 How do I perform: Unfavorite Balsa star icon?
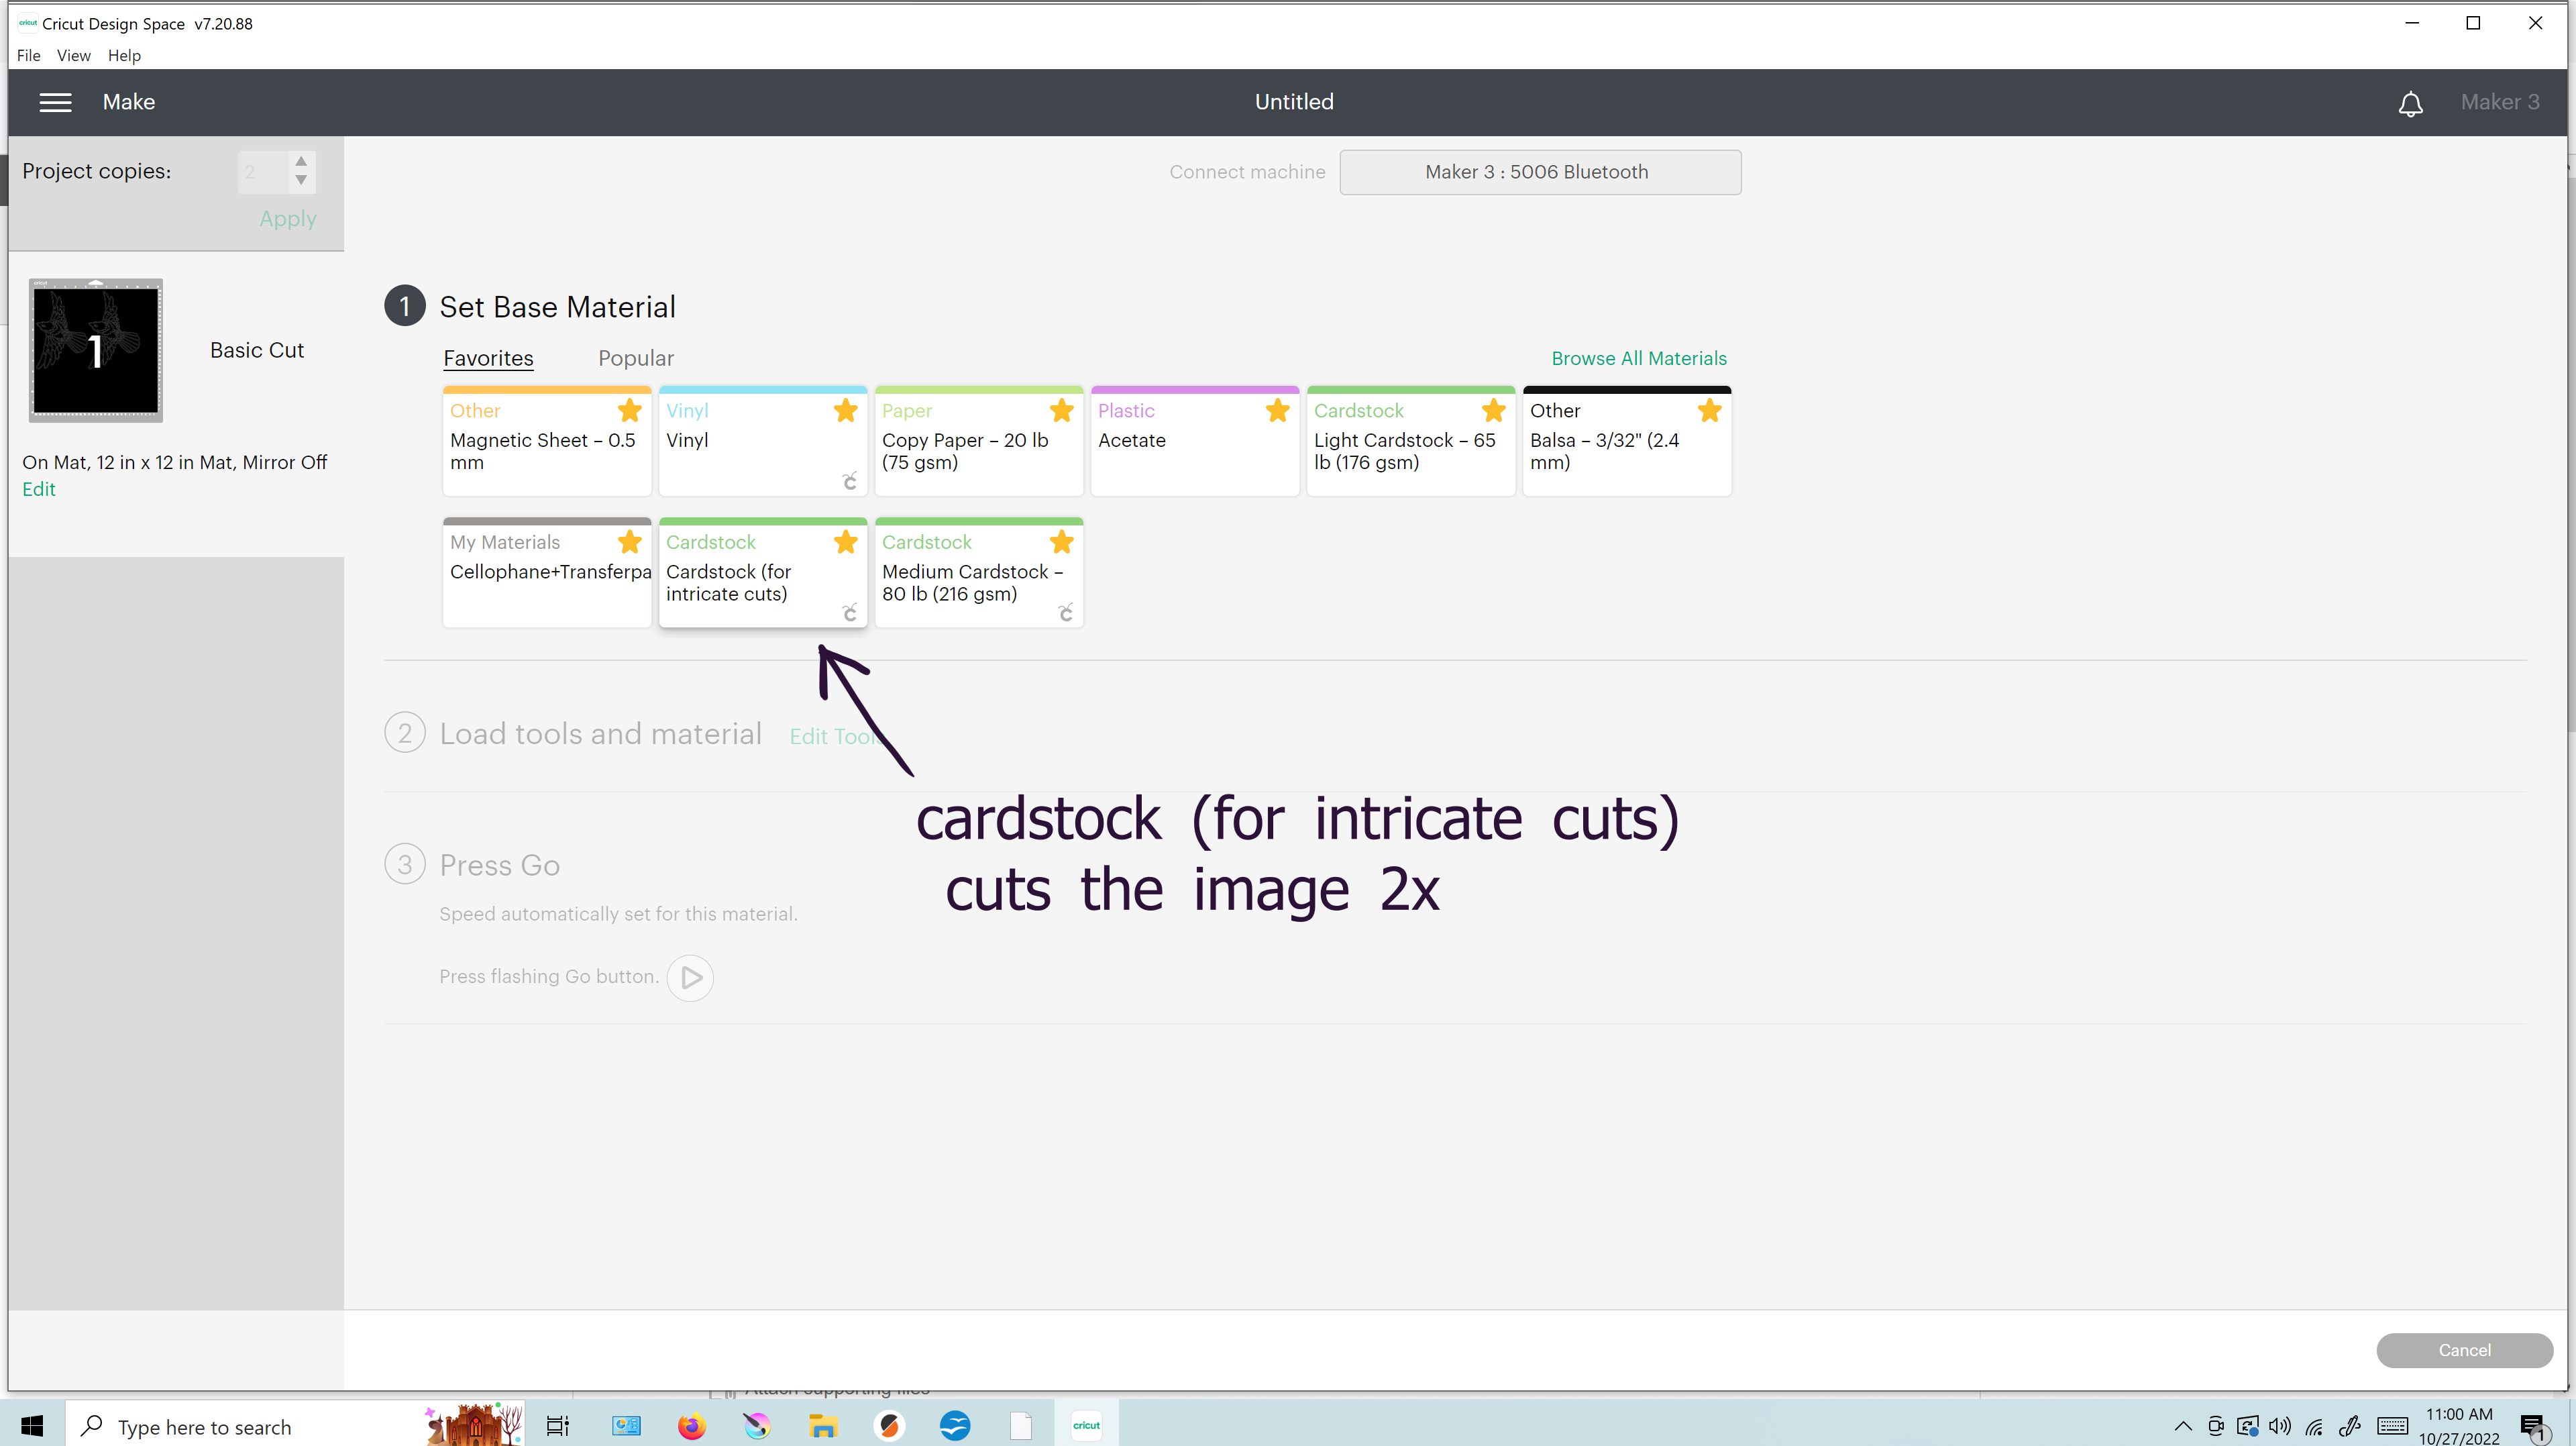(x=1710, y=410)
